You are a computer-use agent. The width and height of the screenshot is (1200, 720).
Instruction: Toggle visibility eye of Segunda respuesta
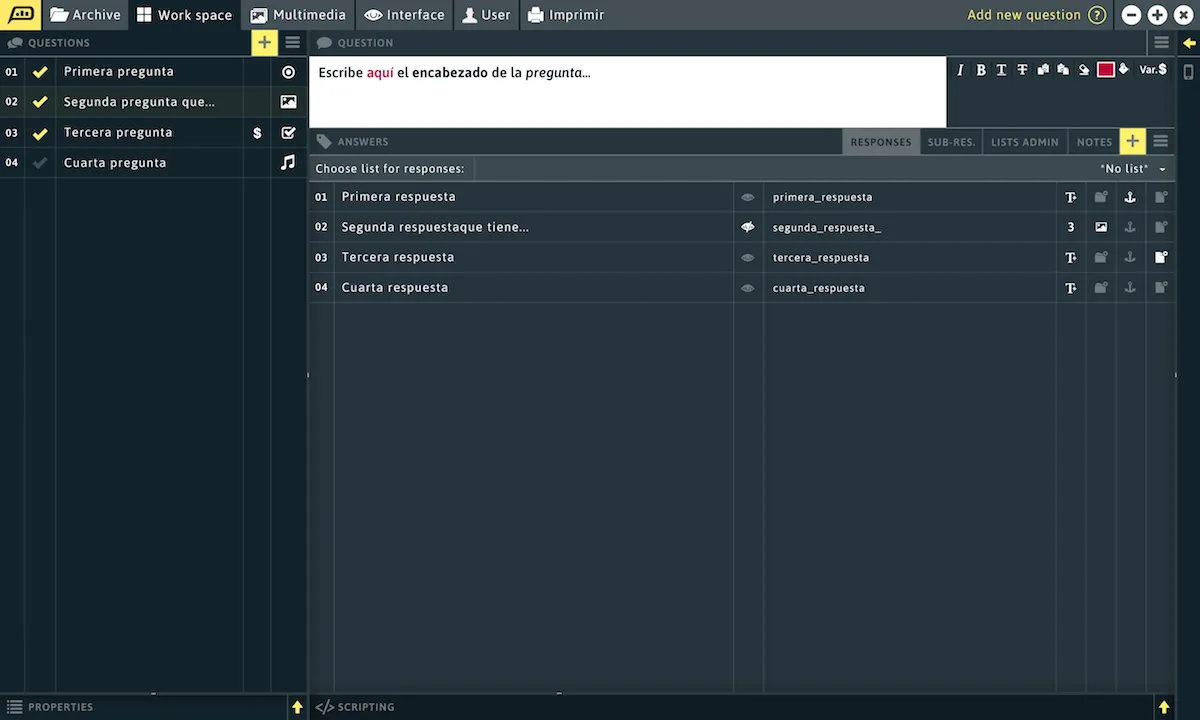click(747, 228)
